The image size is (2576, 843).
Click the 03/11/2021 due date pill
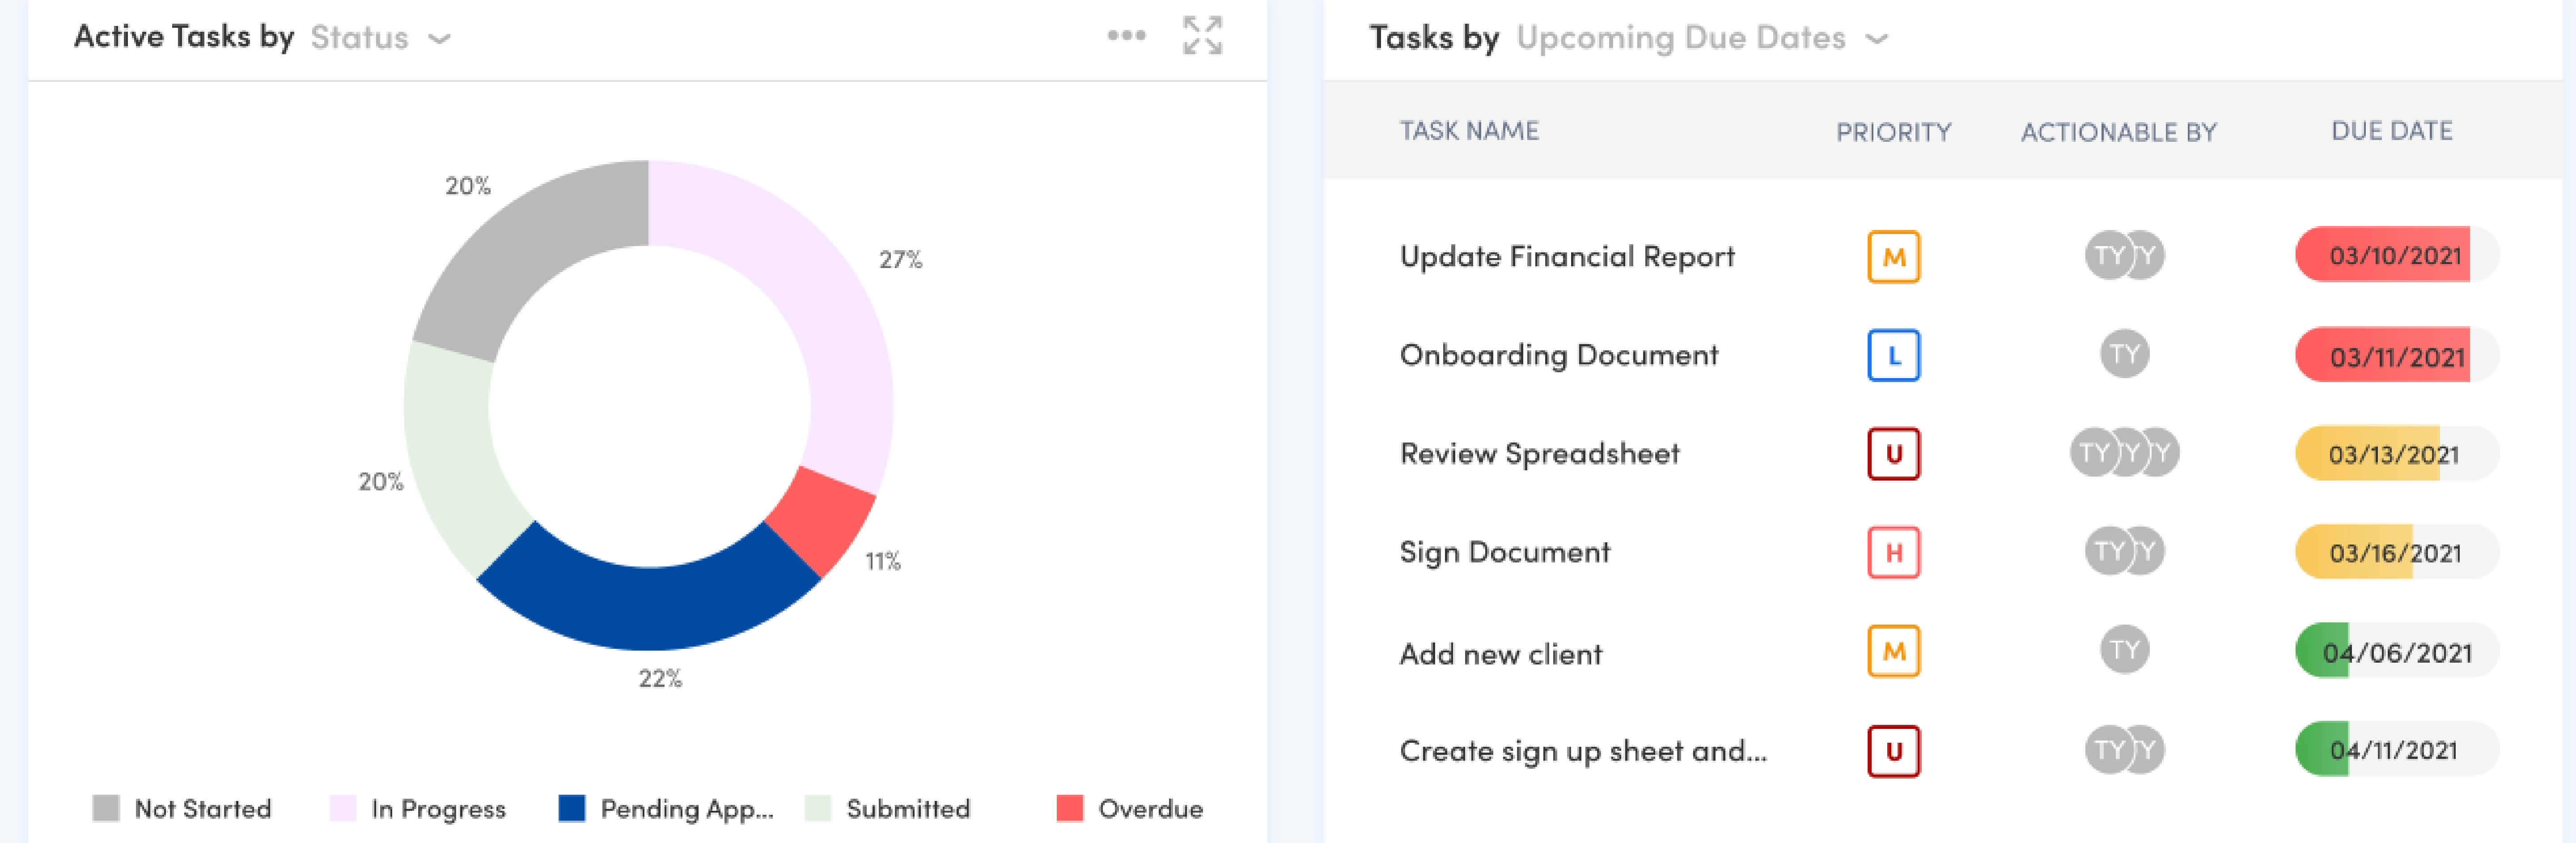coord(2396,355)
